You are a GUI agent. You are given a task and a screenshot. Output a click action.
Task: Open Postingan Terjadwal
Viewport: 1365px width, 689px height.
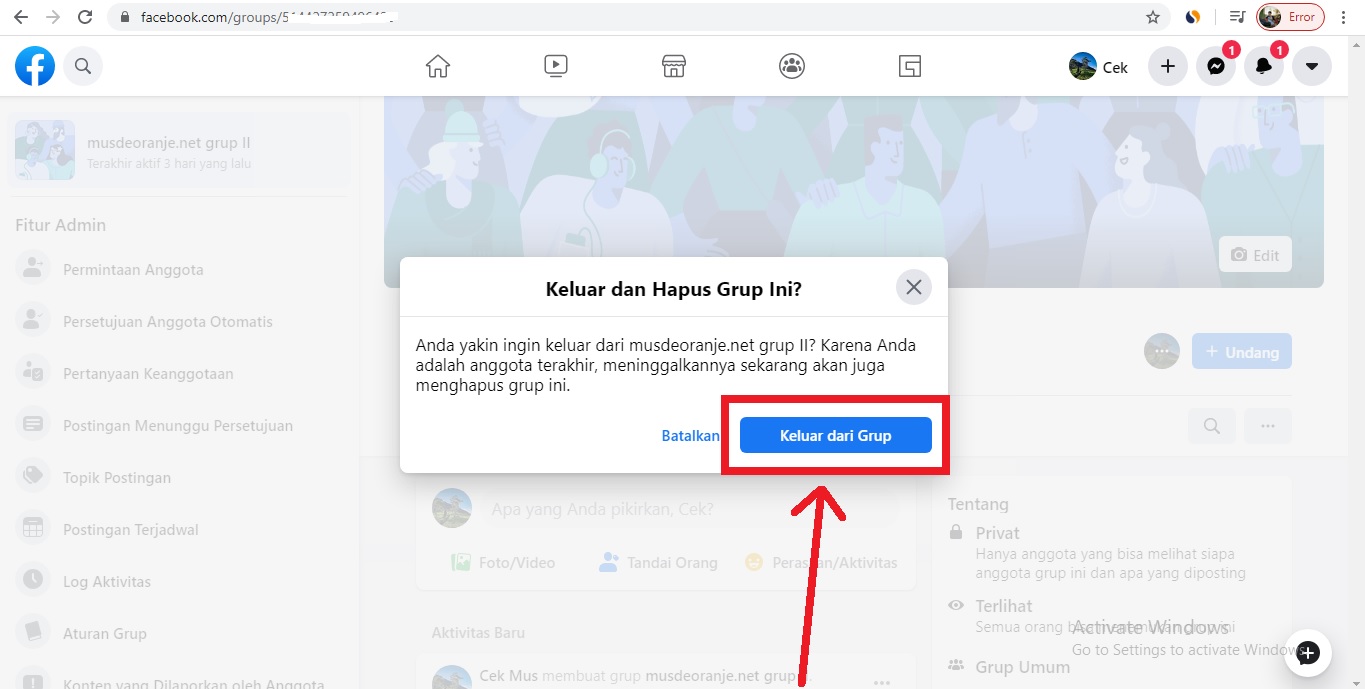(x=180, y=530)
